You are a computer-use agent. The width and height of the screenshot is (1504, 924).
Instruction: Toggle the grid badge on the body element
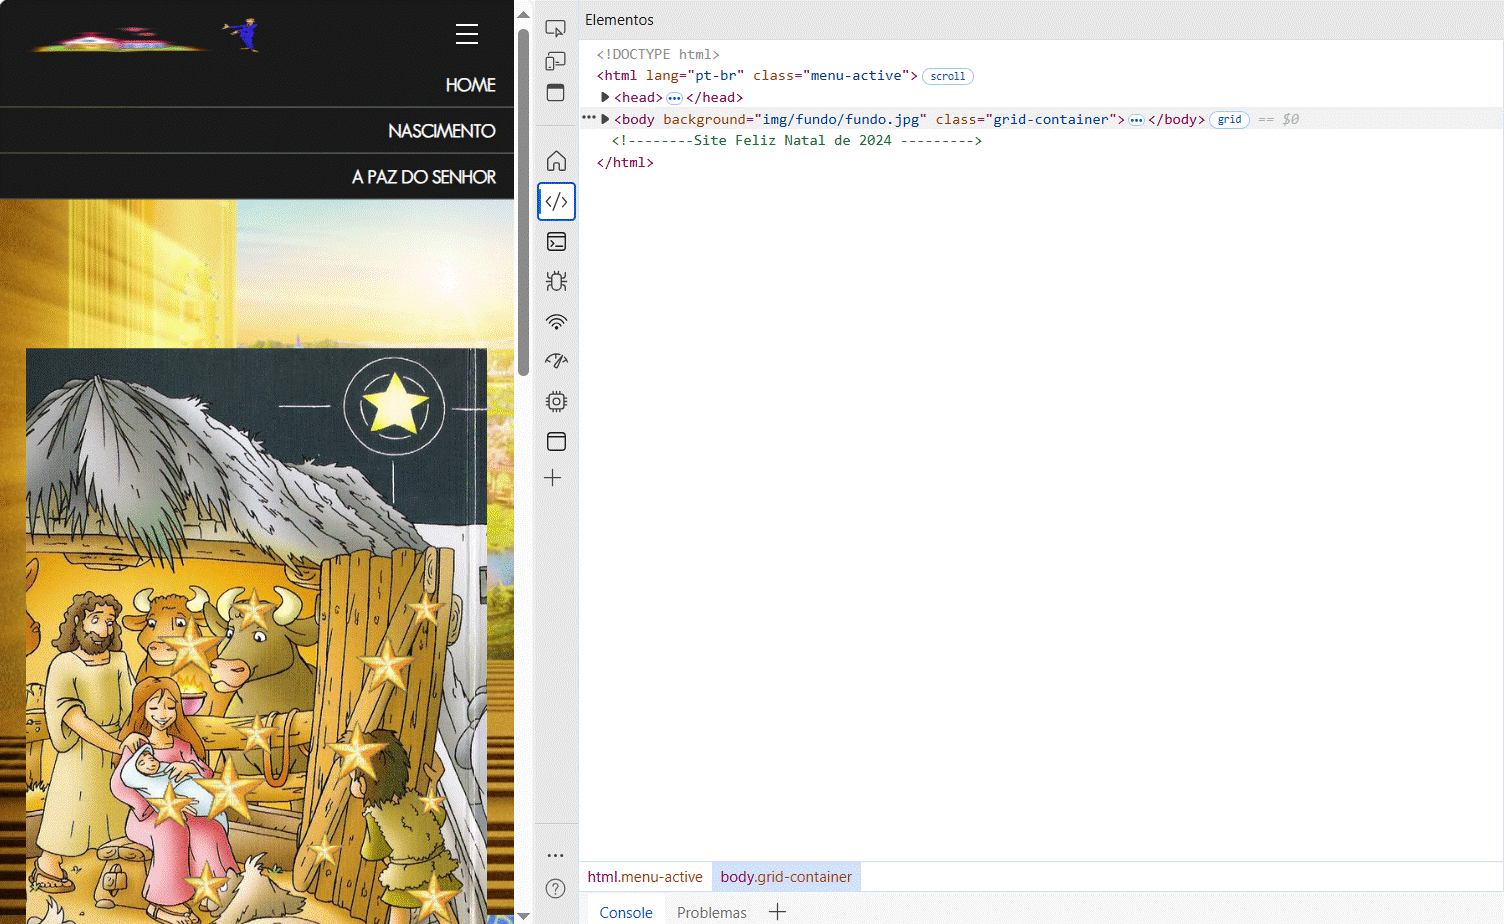1229,119
